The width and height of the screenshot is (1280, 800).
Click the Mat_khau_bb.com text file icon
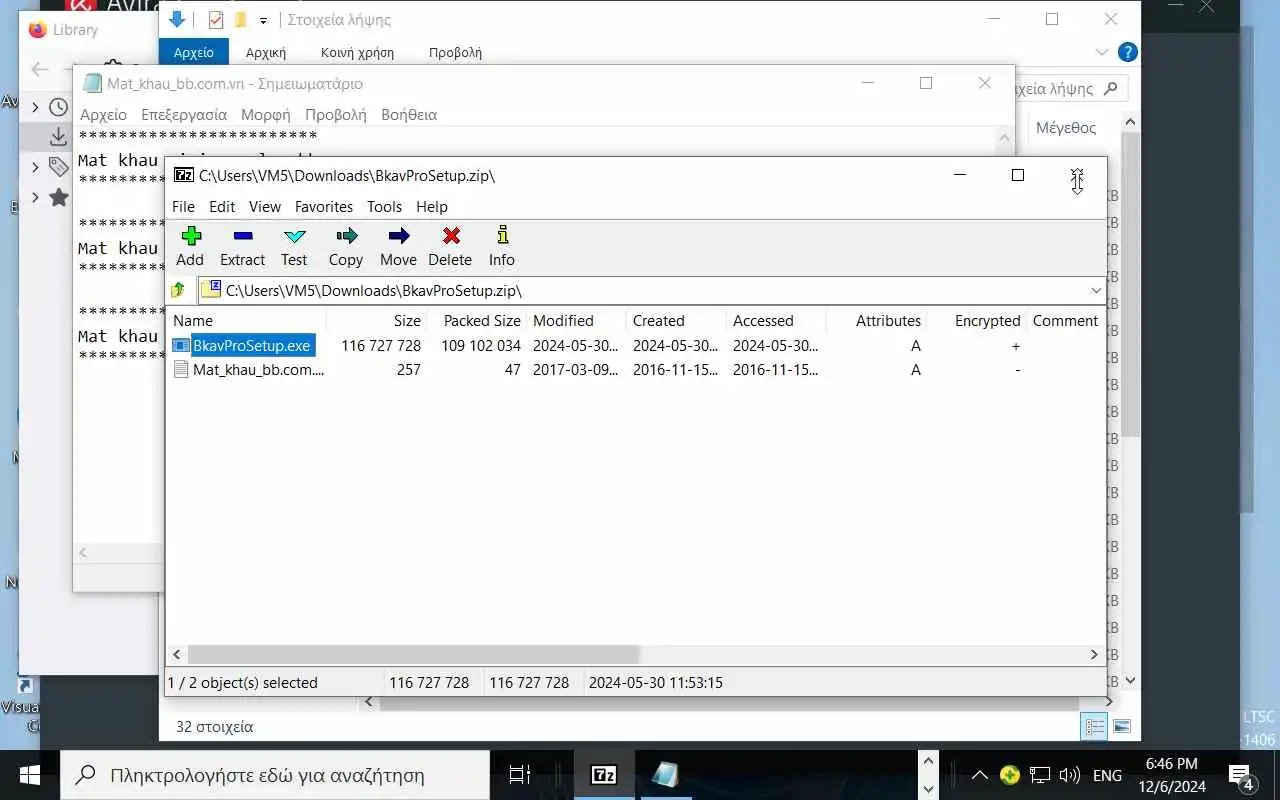pos(181,369)
